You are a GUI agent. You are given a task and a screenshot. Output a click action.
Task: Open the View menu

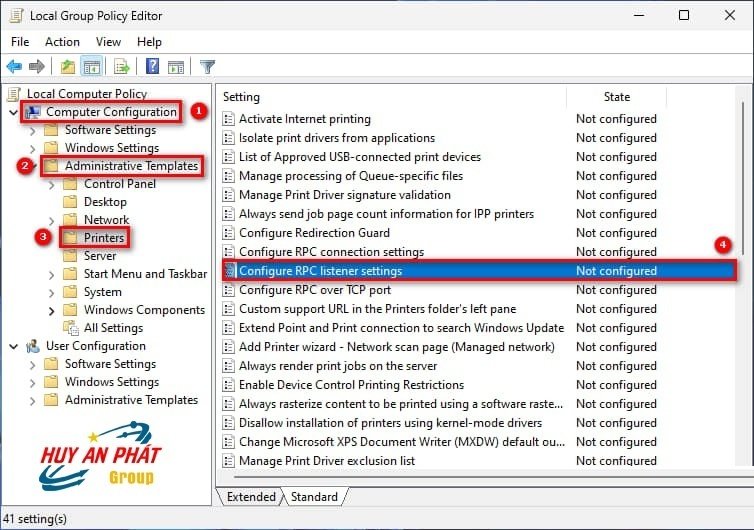pyautogui.click(x=108, y=42)
